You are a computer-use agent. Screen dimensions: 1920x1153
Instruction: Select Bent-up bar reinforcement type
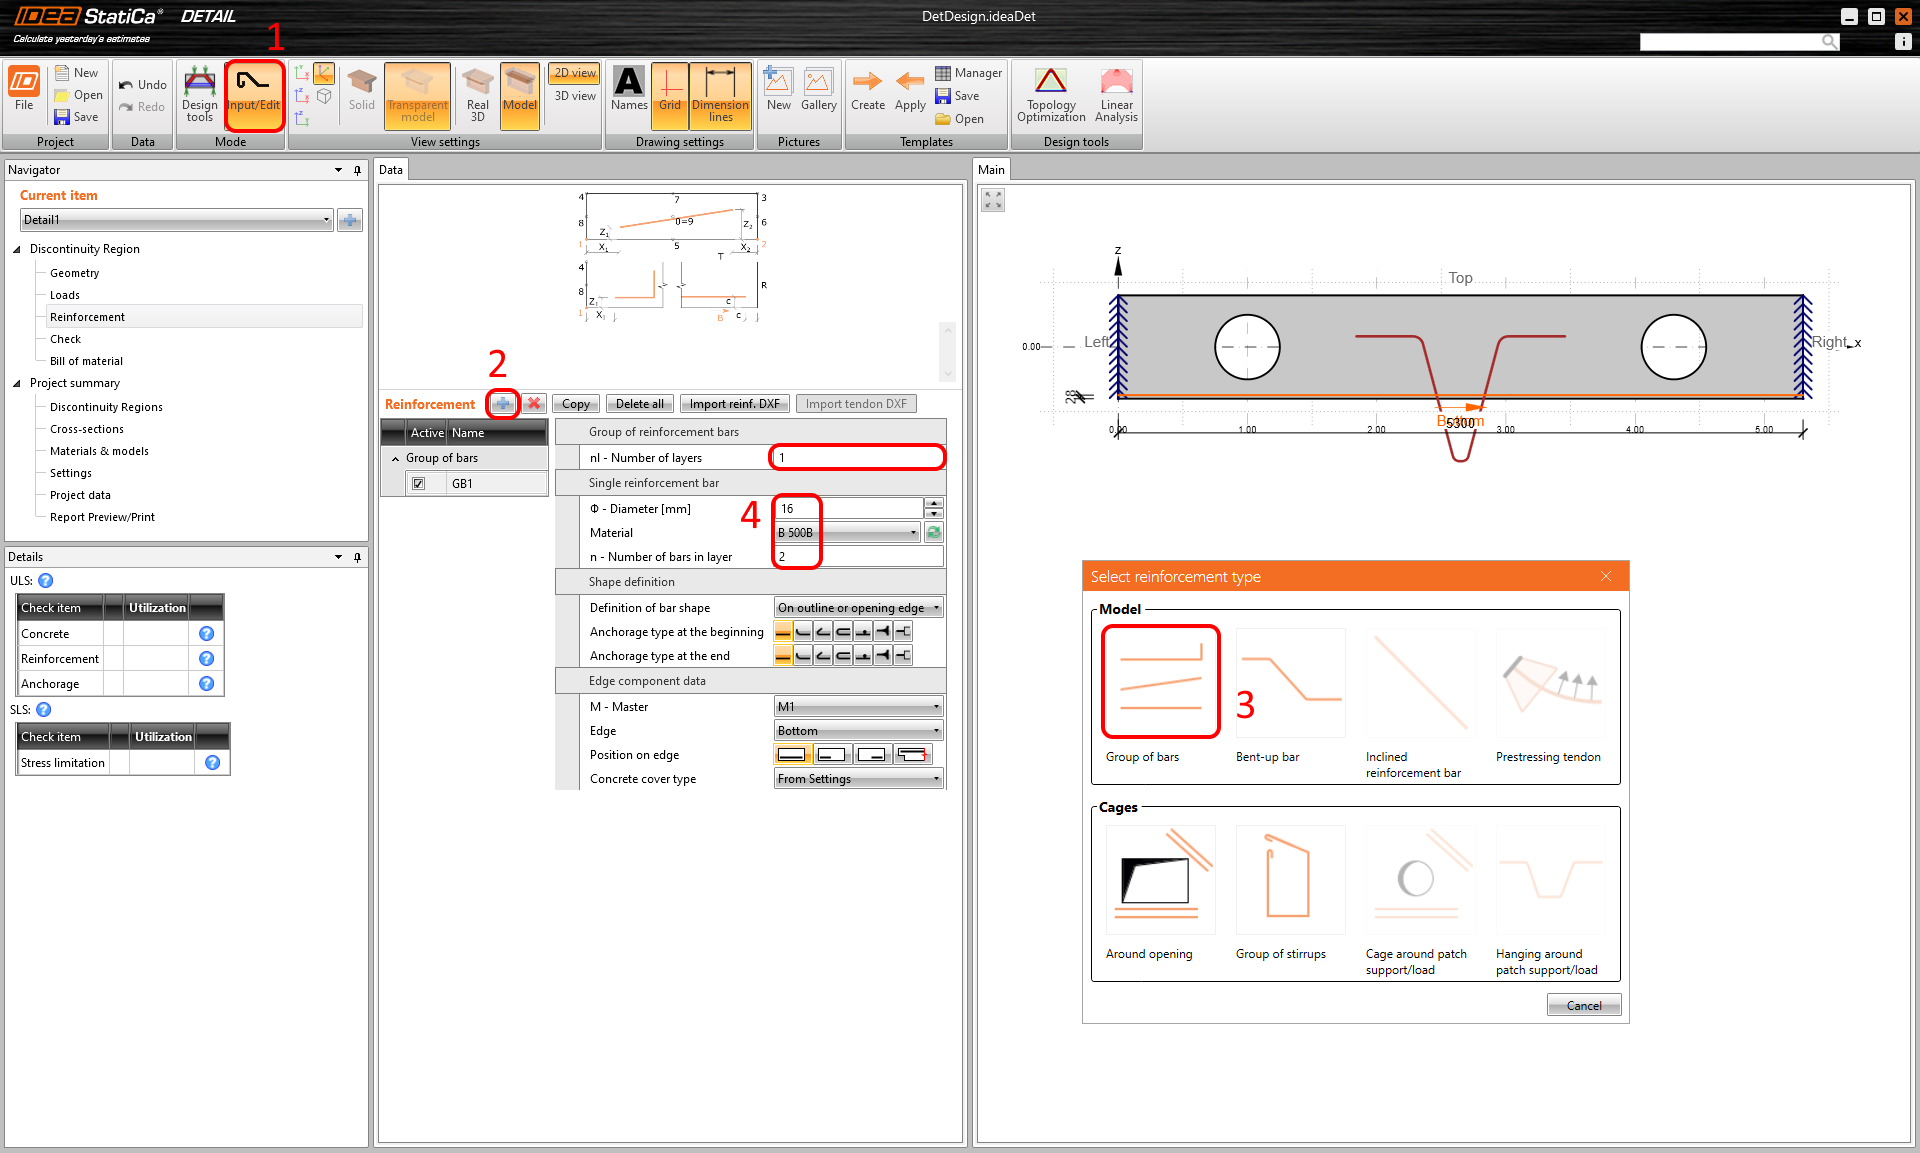pos(1290,684)
